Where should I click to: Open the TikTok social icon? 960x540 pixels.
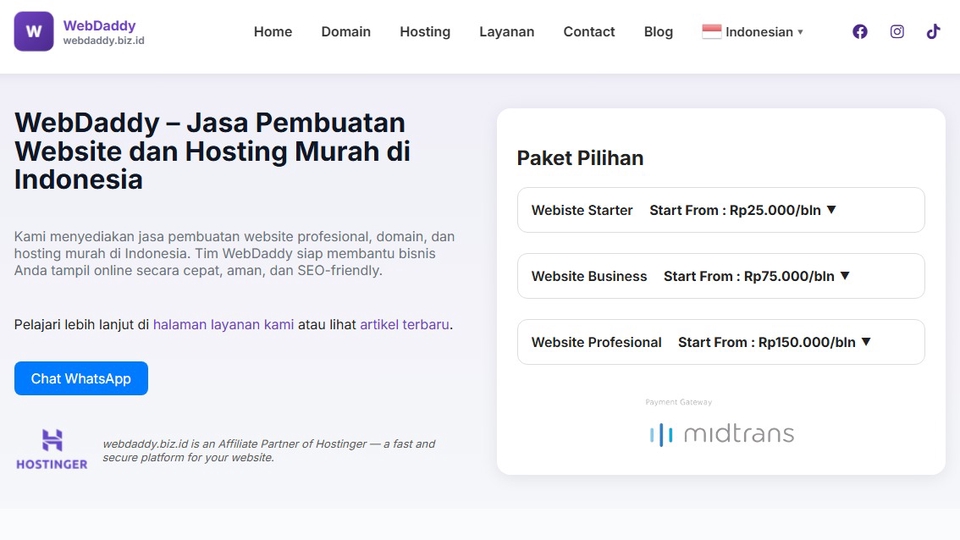[933, 32]
